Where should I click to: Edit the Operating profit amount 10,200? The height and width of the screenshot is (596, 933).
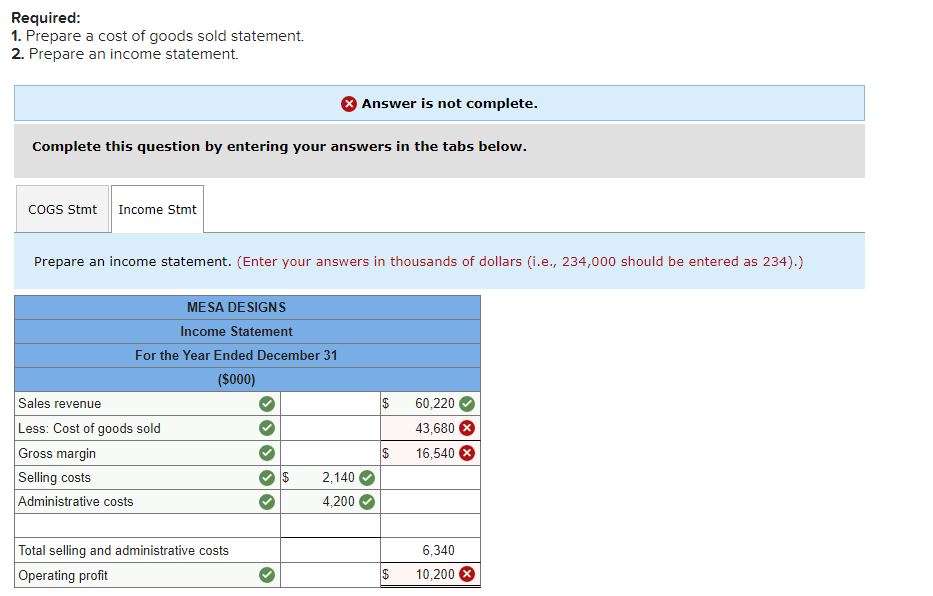point(430,575)
